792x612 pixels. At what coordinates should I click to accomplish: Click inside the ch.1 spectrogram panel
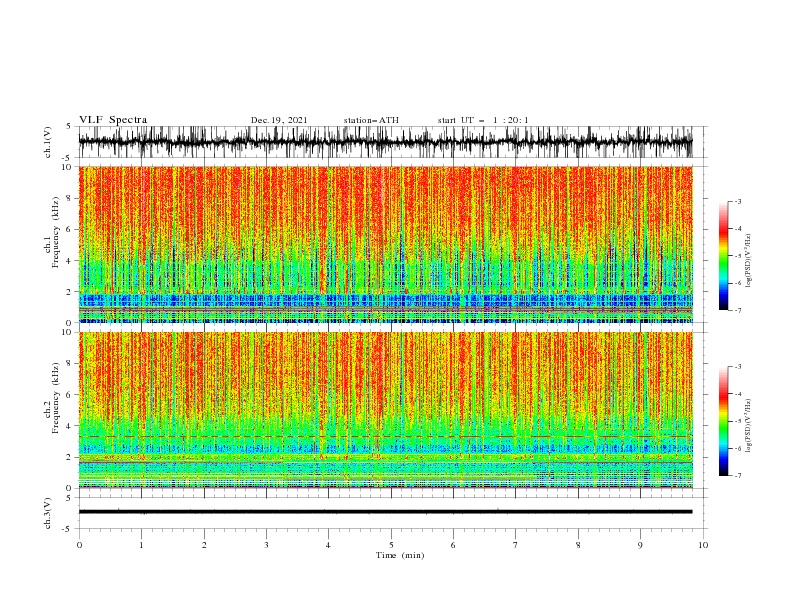(x=385, y=244)
